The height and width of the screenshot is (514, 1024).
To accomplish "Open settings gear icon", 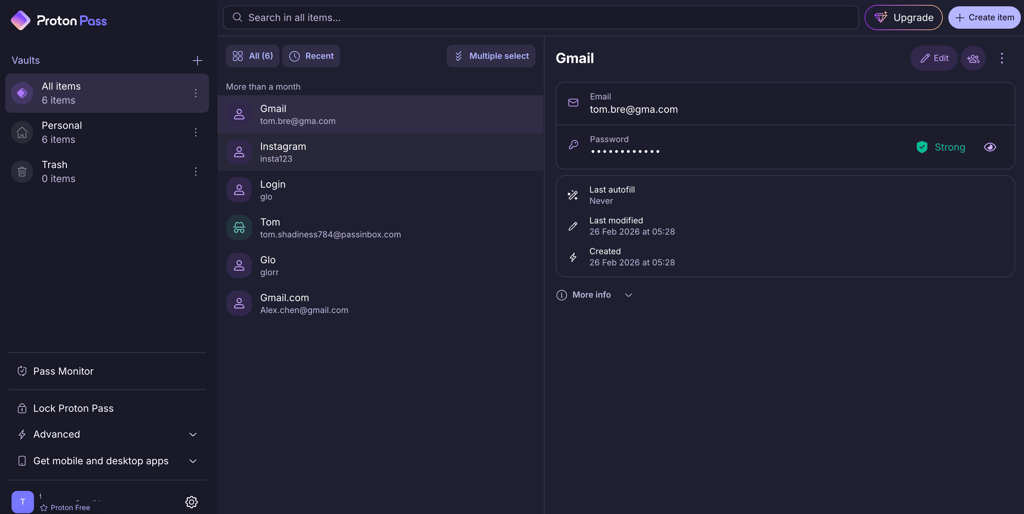I will [x=191, y=502].
